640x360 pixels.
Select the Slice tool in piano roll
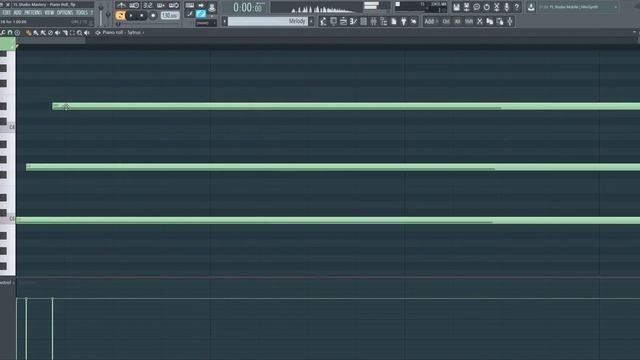(x=65, y=32)
